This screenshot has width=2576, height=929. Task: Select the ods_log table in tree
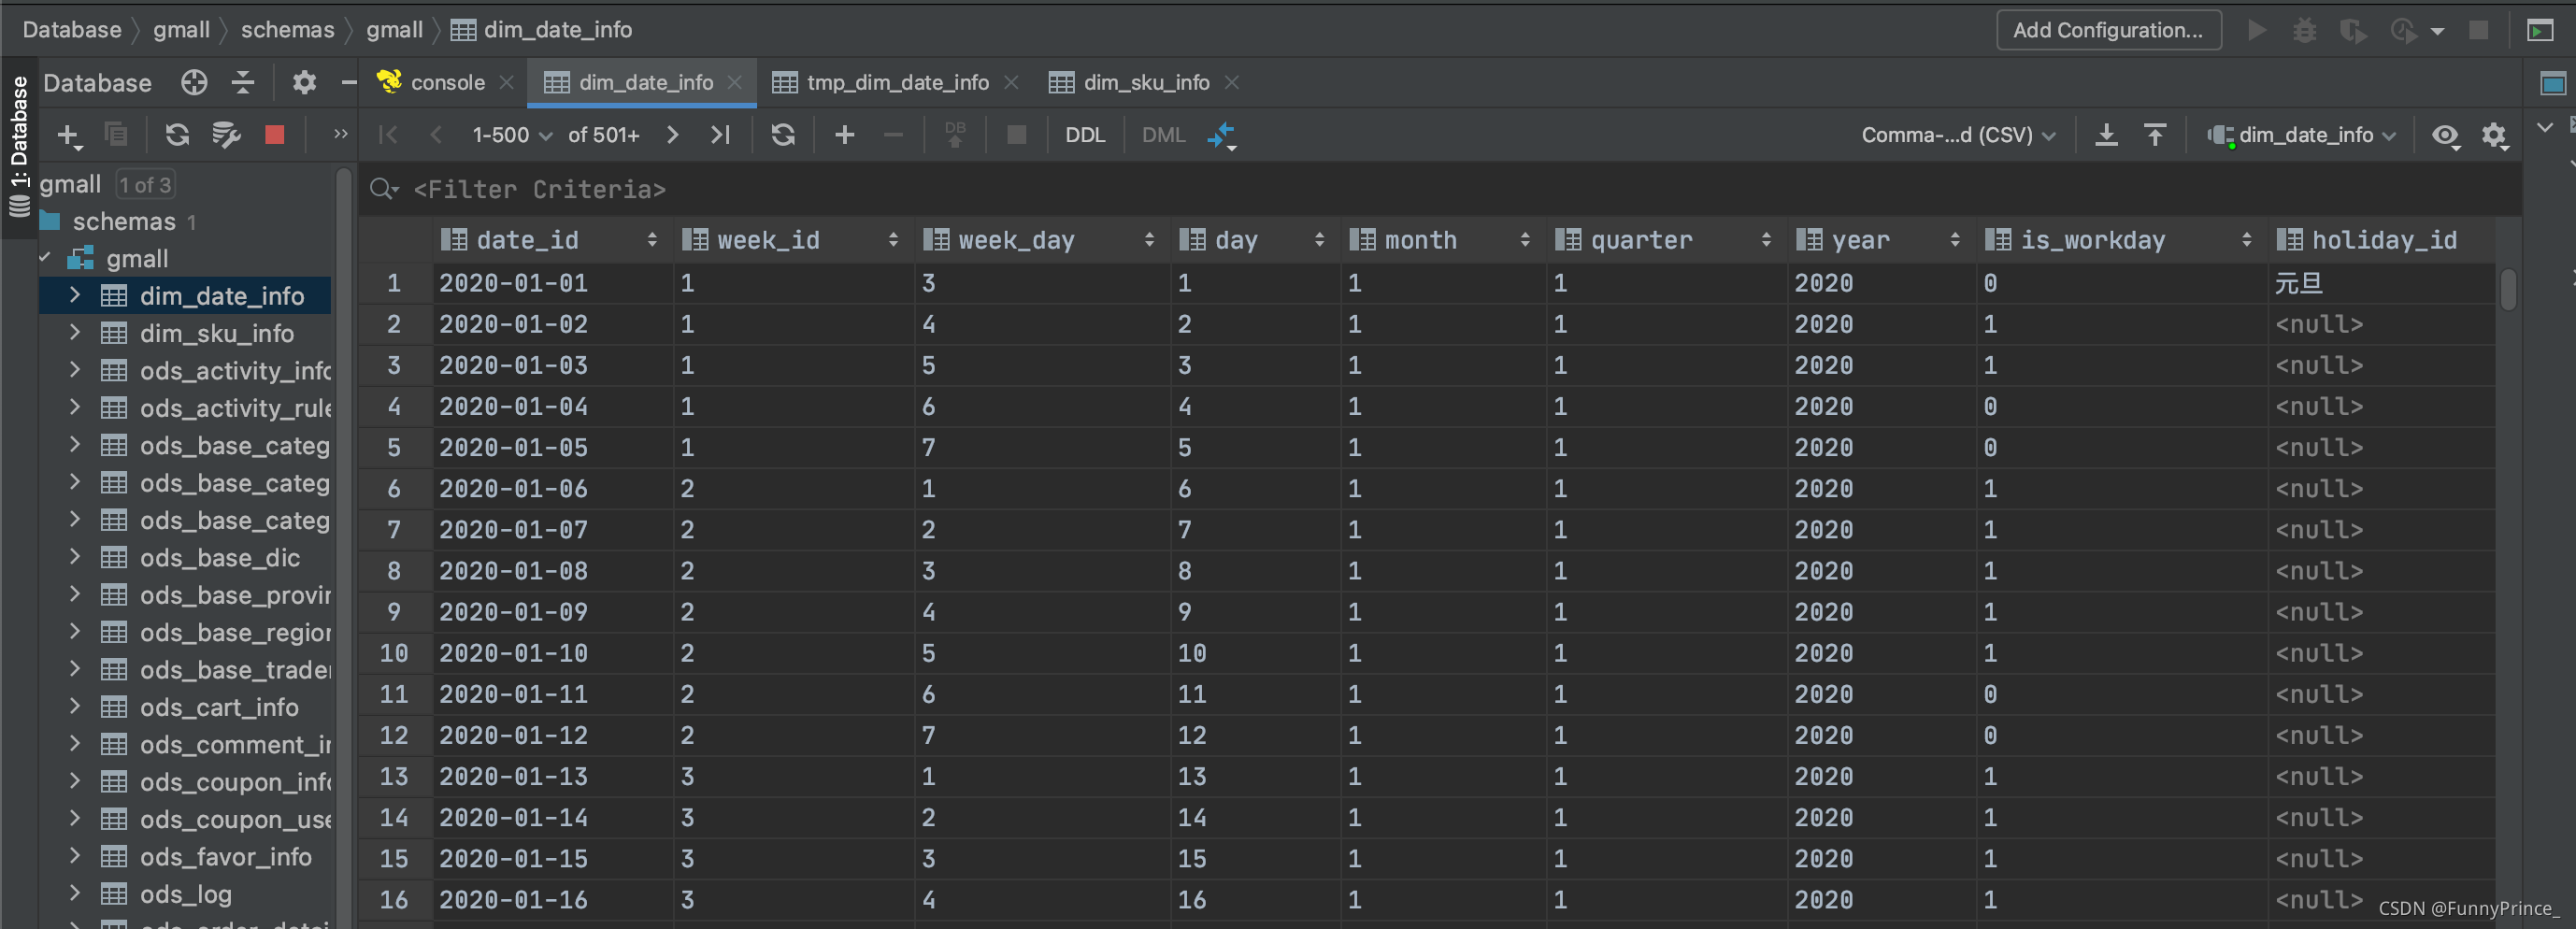point(185,894)
